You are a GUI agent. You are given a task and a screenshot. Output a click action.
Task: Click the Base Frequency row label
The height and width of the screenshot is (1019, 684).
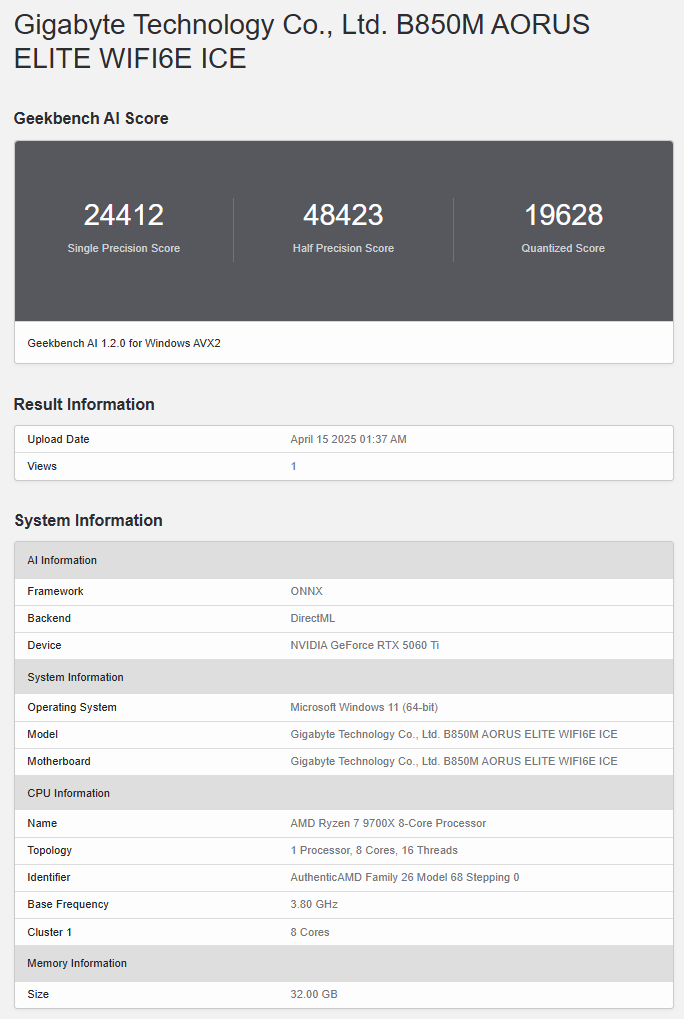click(x=68, y=905)
